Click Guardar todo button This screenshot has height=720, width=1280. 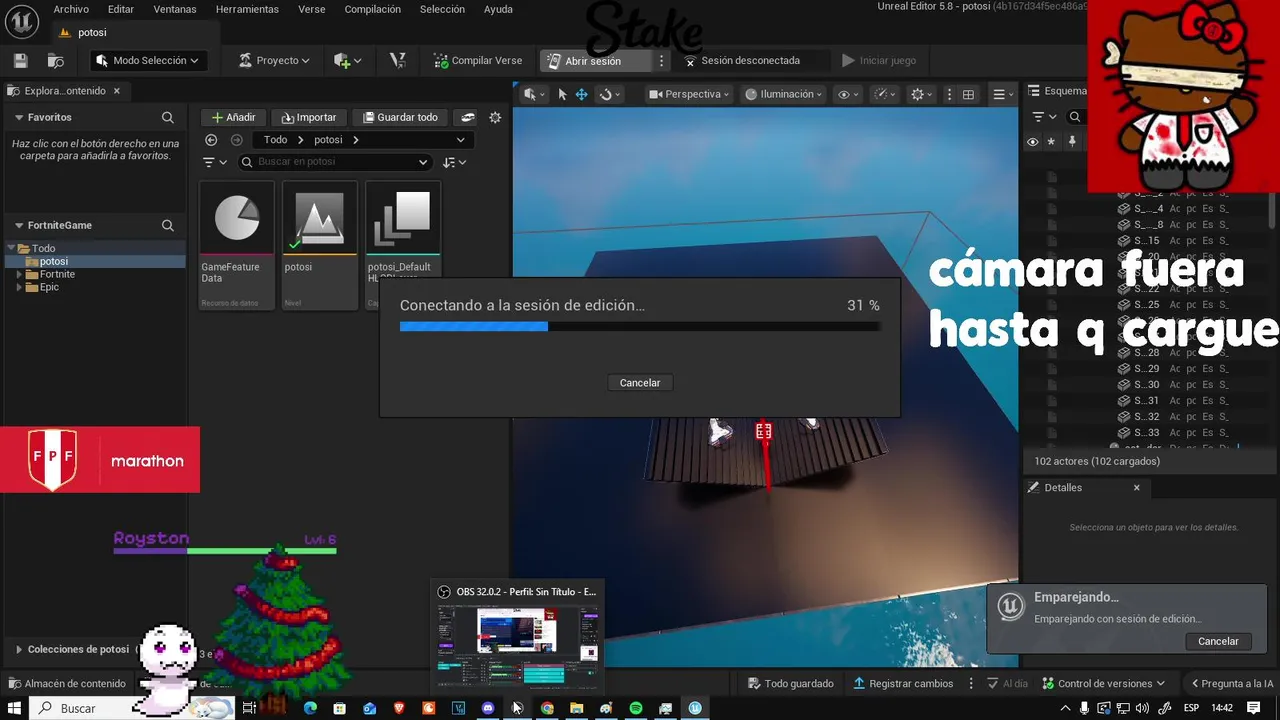[x=400, y=117]
